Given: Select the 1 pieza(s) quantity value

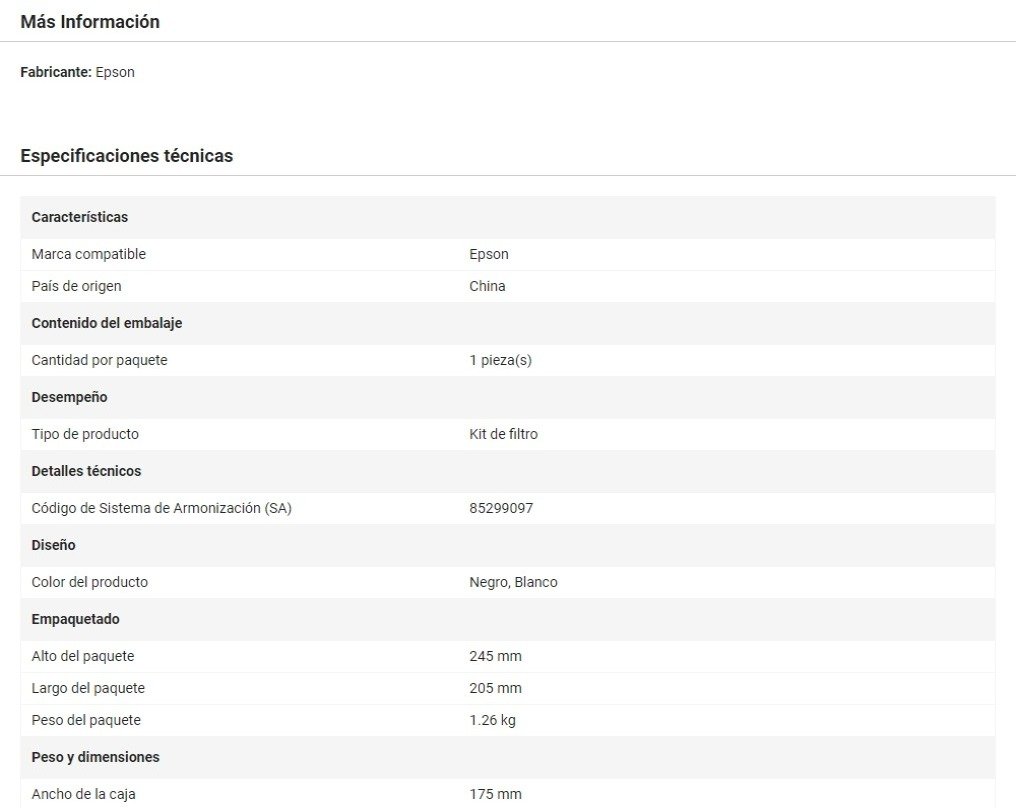Looking at the screenshot, I should (500, 360).
